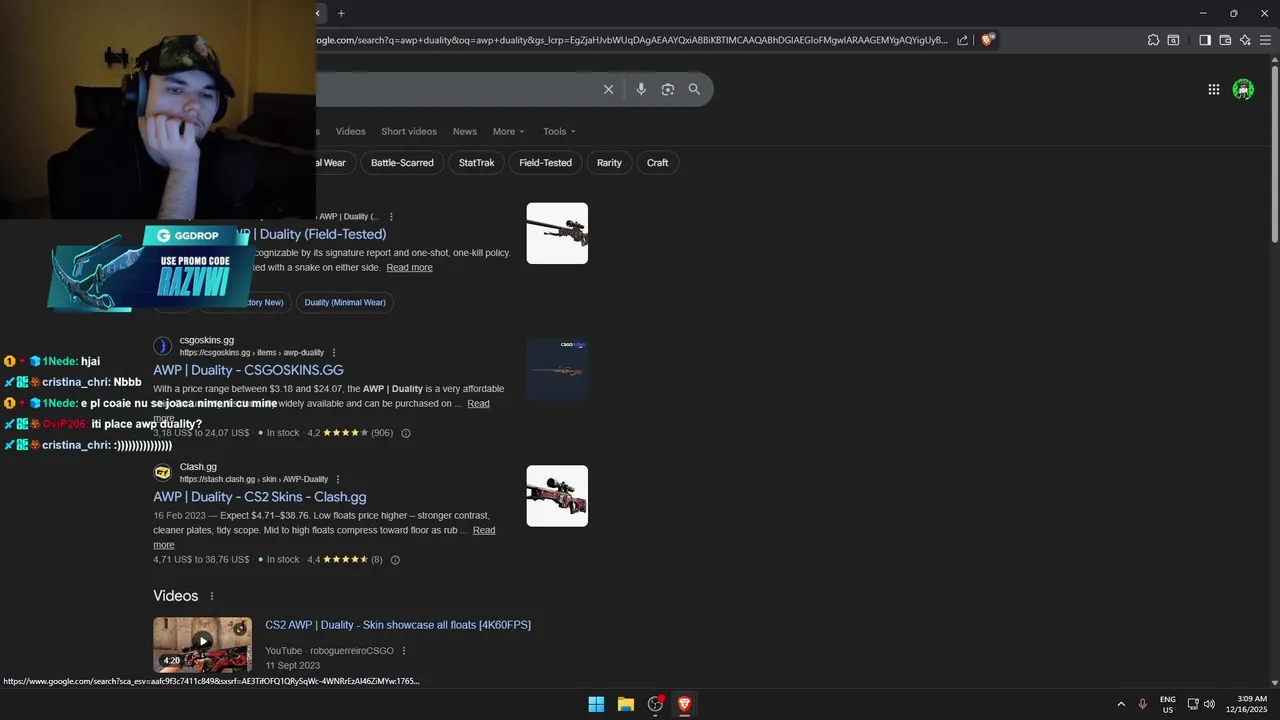
Task: Click the '4,71 US$ to 38,76 US$' price text
Action: point(201,560)
